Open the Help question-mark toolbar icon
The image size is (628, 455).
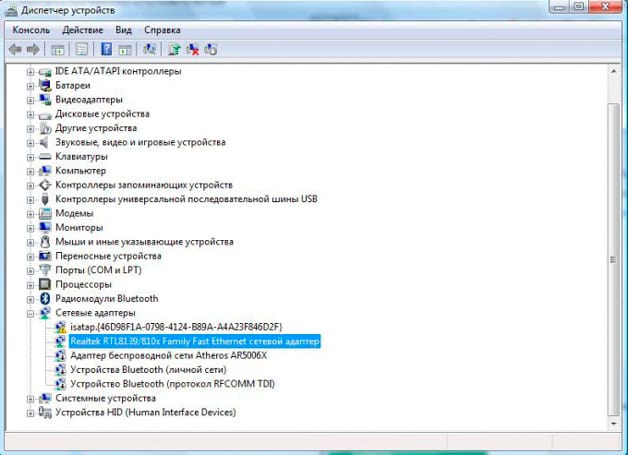coord(106,49)
